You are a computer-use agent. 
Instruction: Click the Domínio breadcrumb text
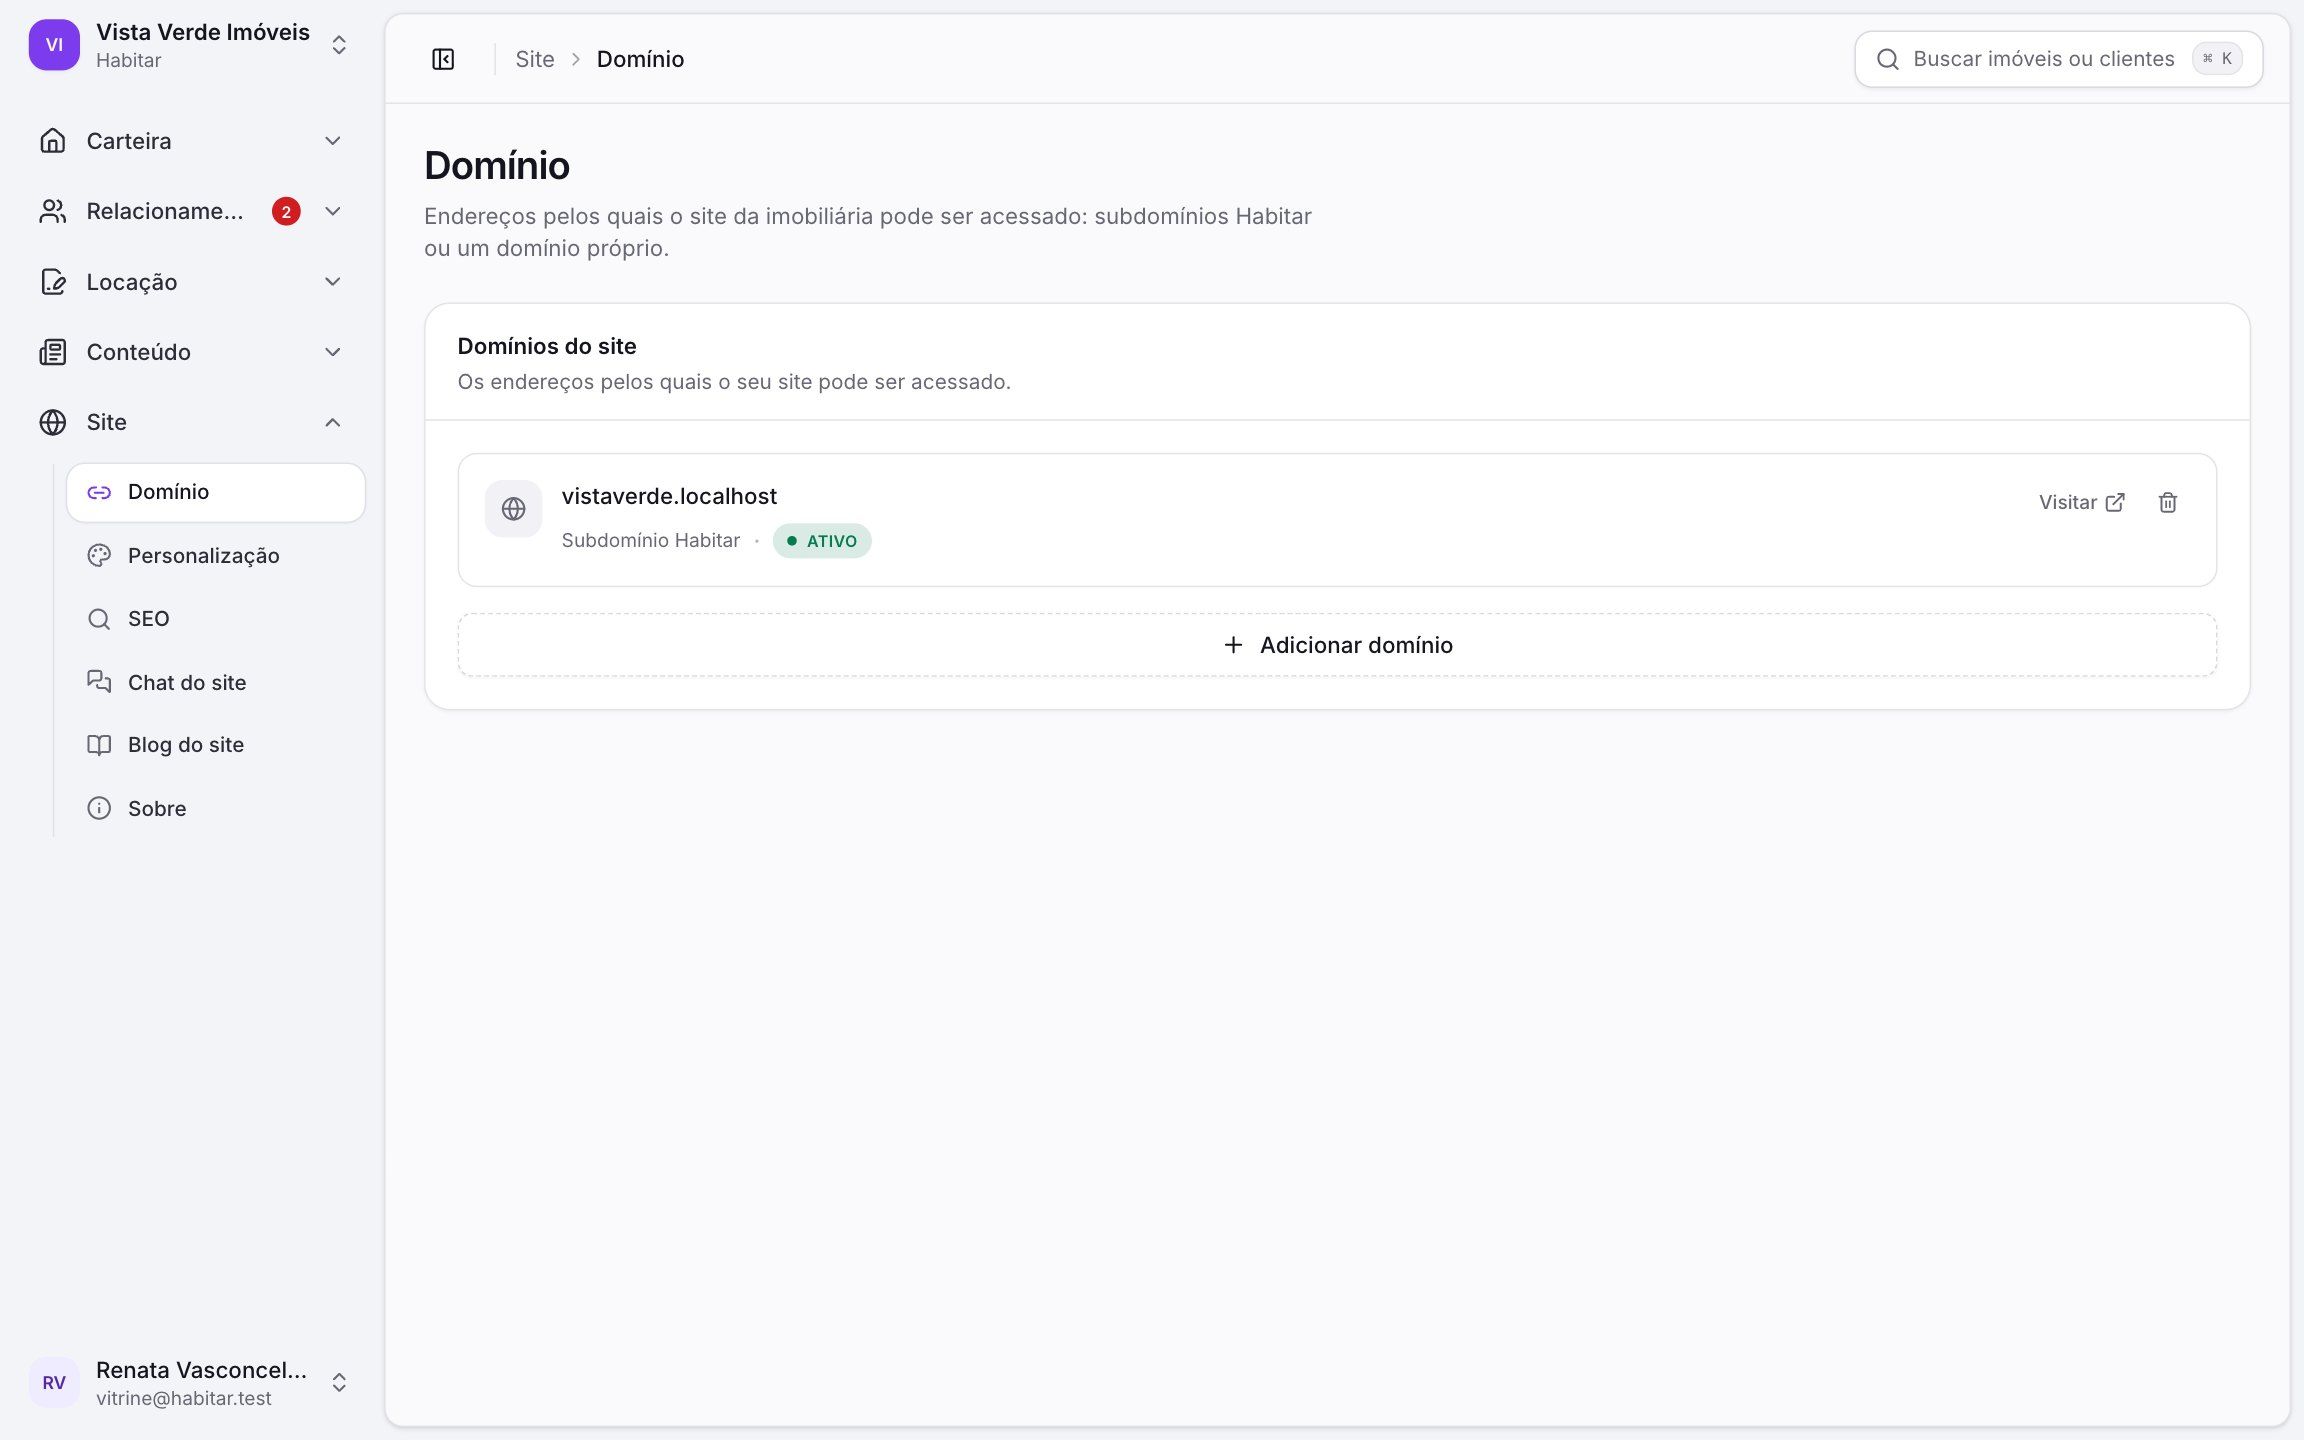point(640,59)
